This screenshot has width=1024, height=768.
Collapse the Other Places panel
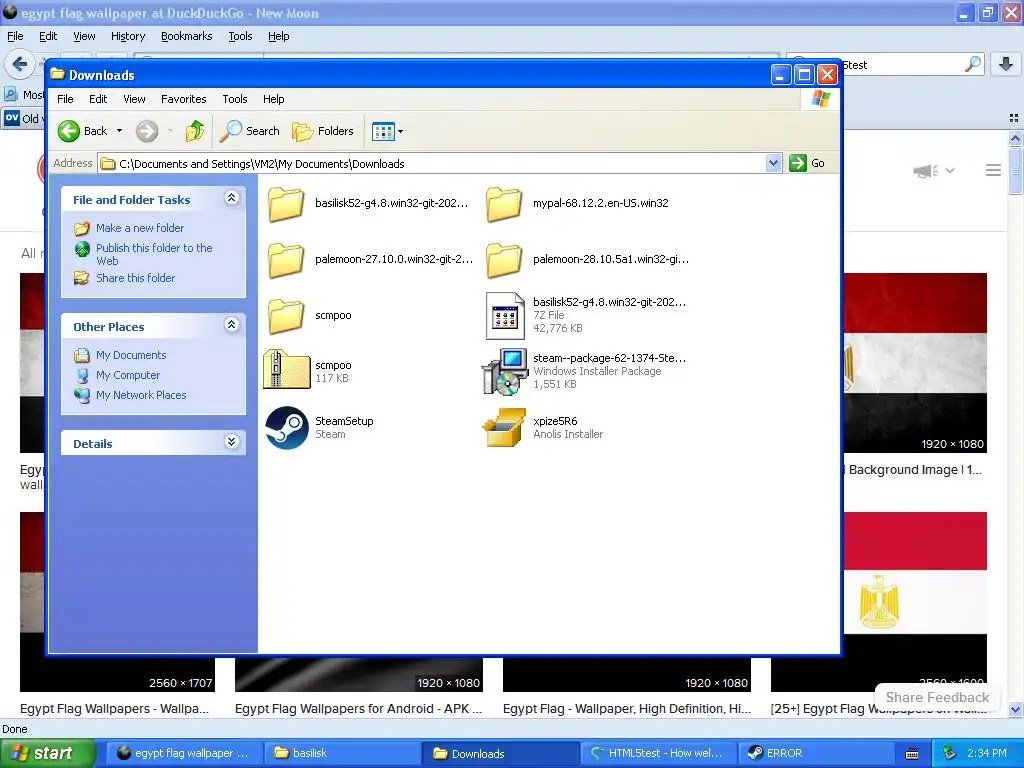point(231,325)
